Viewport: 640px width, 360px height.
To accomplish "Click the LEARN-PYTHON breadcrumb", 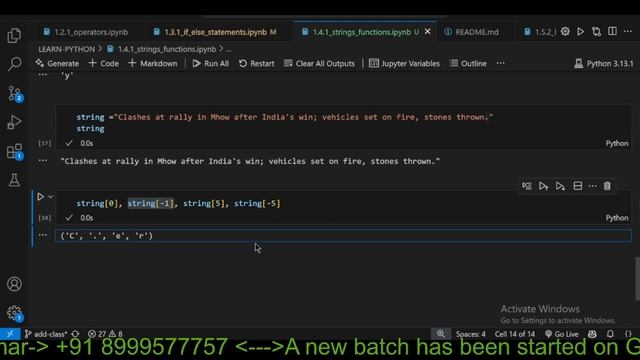I will (x=67, y=49).
